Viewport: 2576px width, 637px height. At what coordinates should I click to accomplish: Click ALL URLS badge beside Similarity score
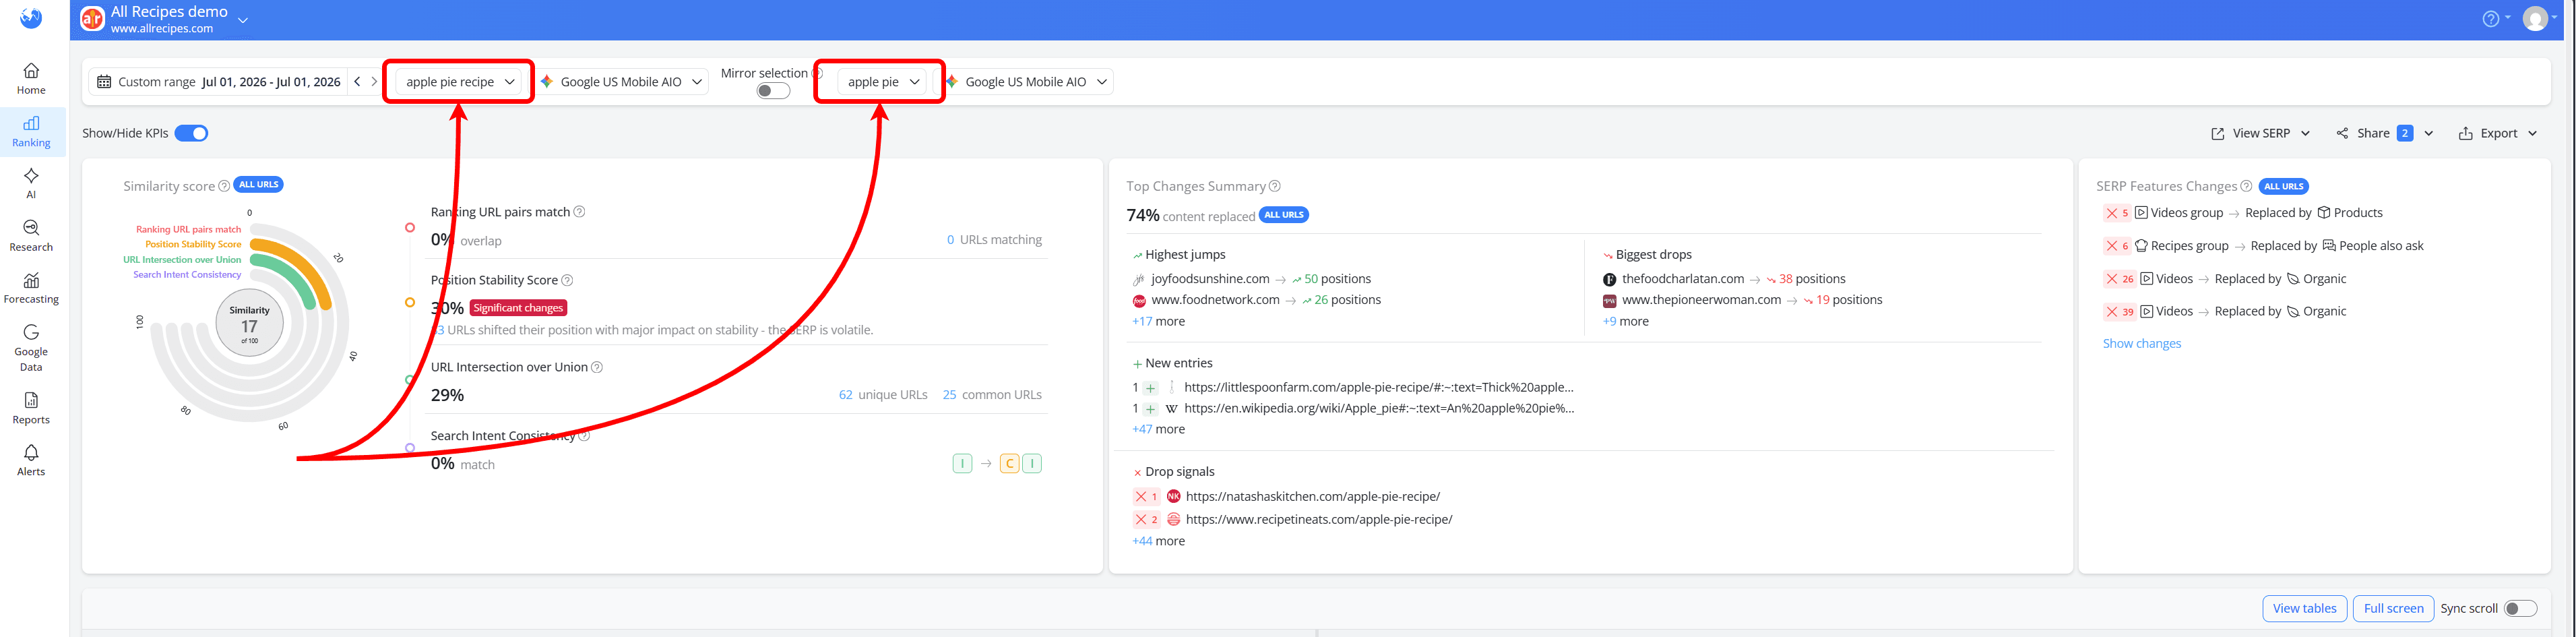(x=258, y=185)
